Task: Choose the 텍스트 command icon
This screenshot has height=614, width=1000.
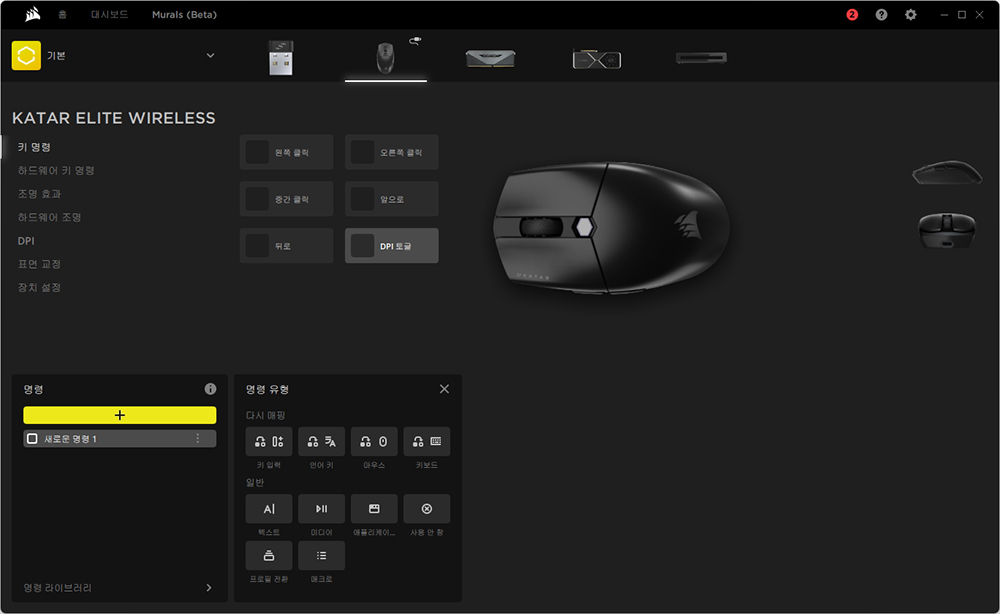Action: click(x=269, y=509)
